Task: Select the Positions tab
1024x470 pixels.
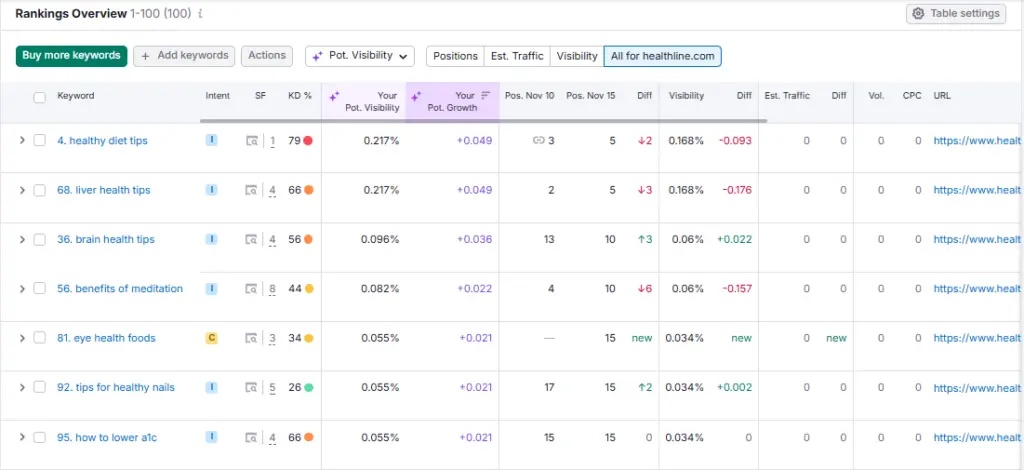Action: point(455,56)
